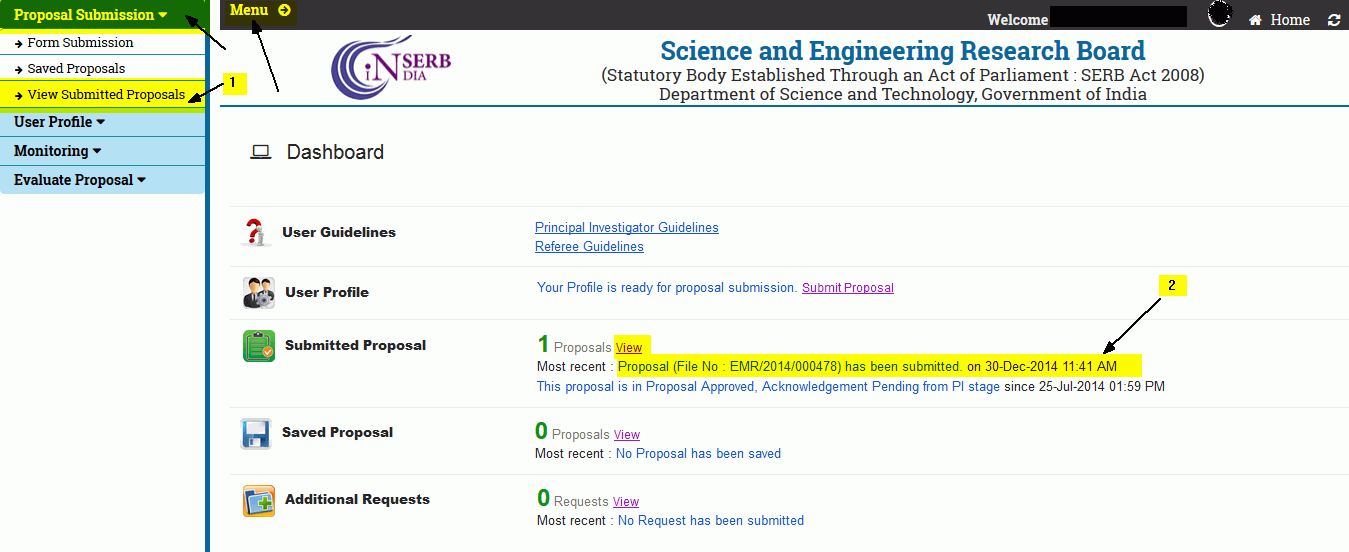Viewport: 1349px width, 552px height.
Task: Open the Referee Guidelines link
Action: 589,247
